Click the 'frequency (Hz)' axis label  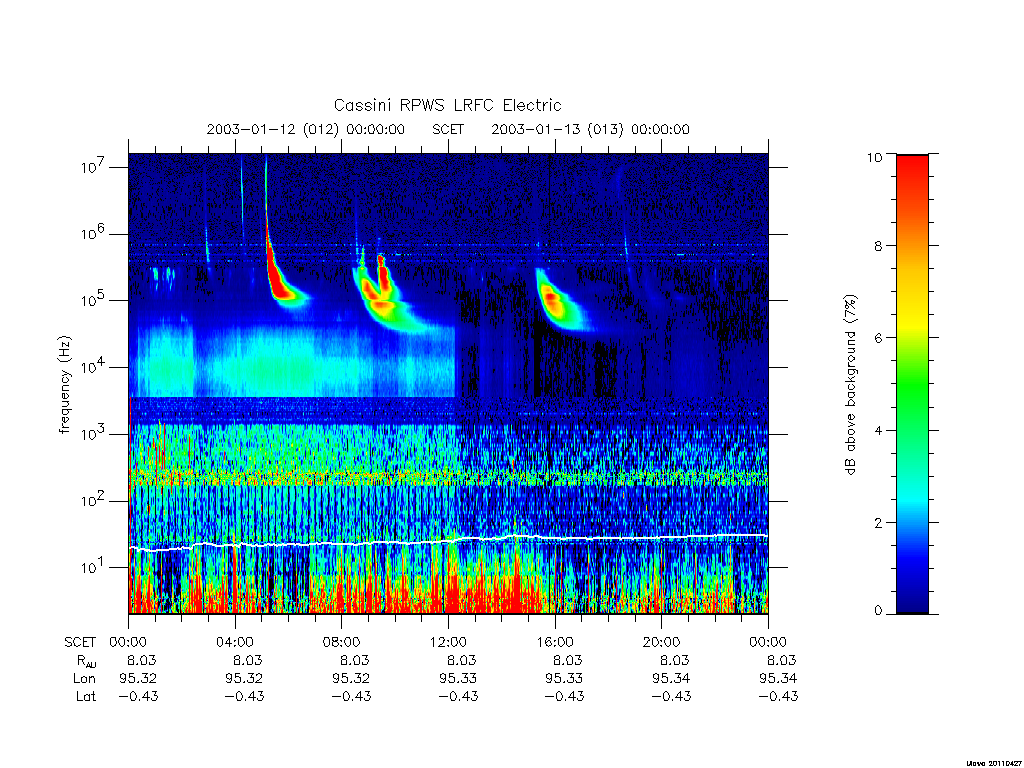pyautogui.click(x=64, y=384)
